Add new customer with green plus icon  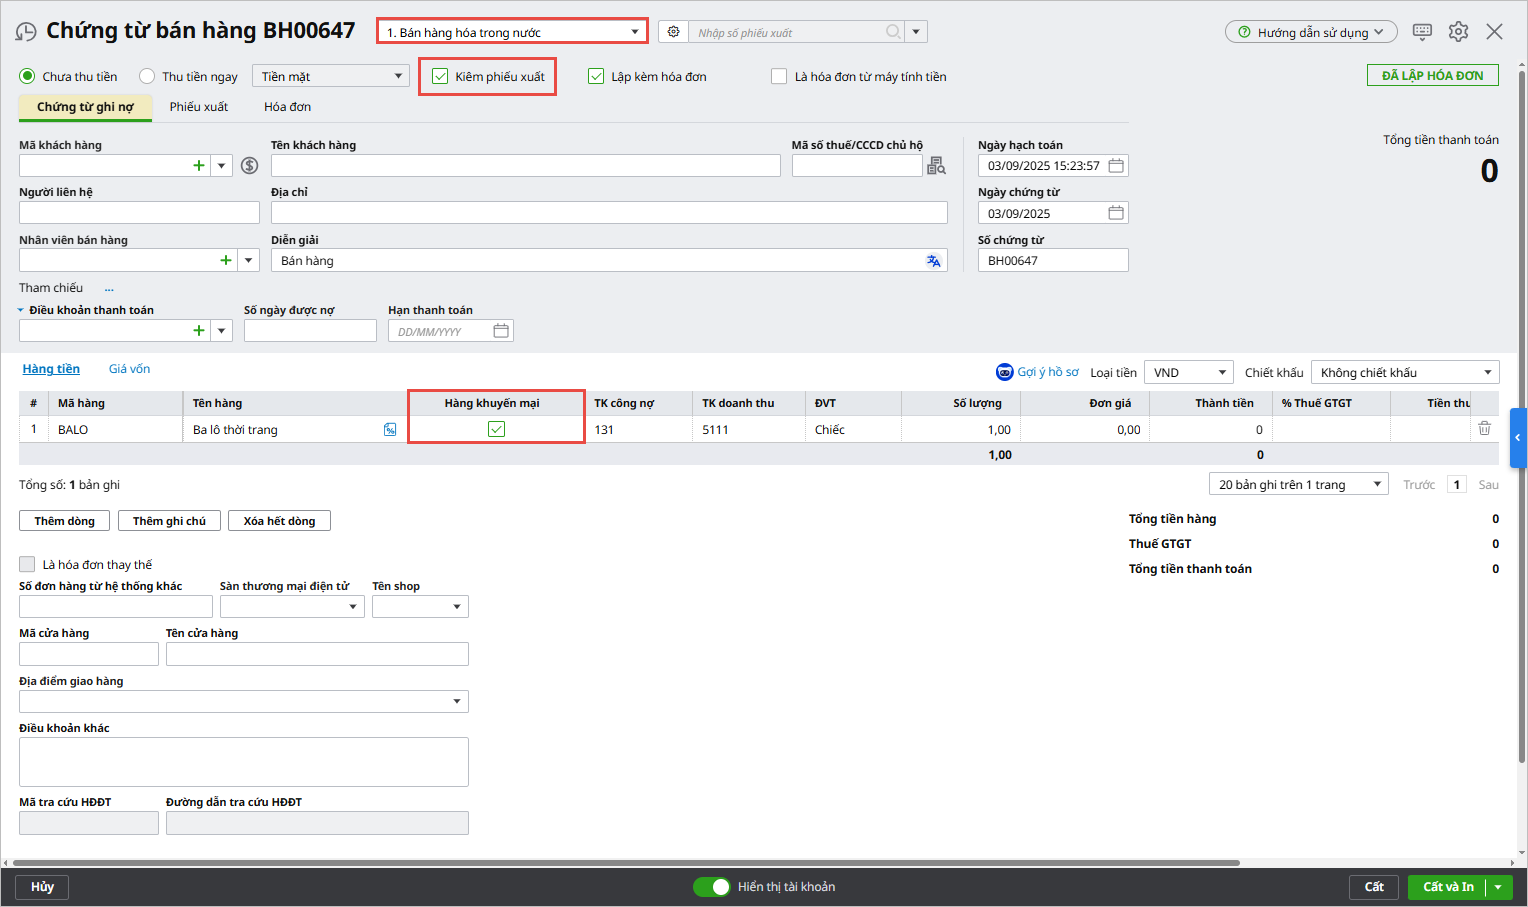(x=199, y=166)
